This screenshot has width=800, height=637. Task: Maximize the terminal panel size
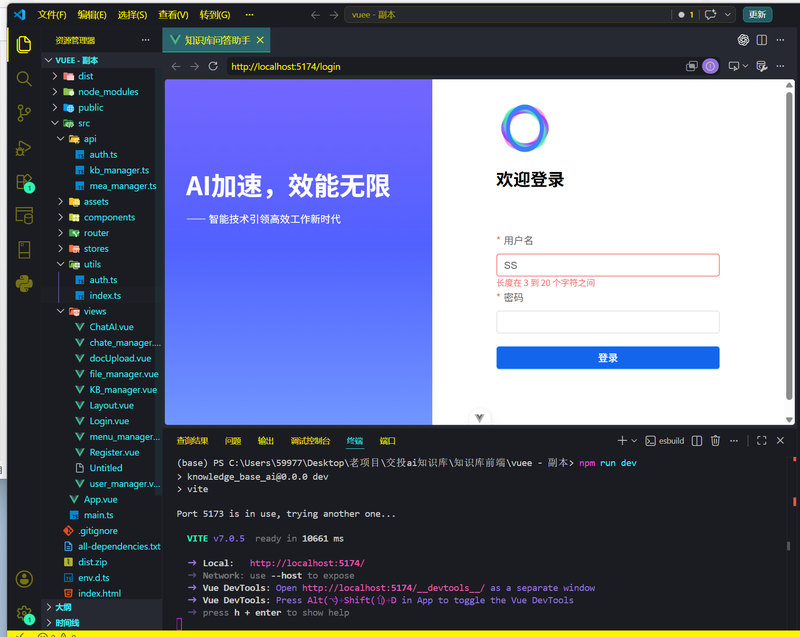(762, 441)
